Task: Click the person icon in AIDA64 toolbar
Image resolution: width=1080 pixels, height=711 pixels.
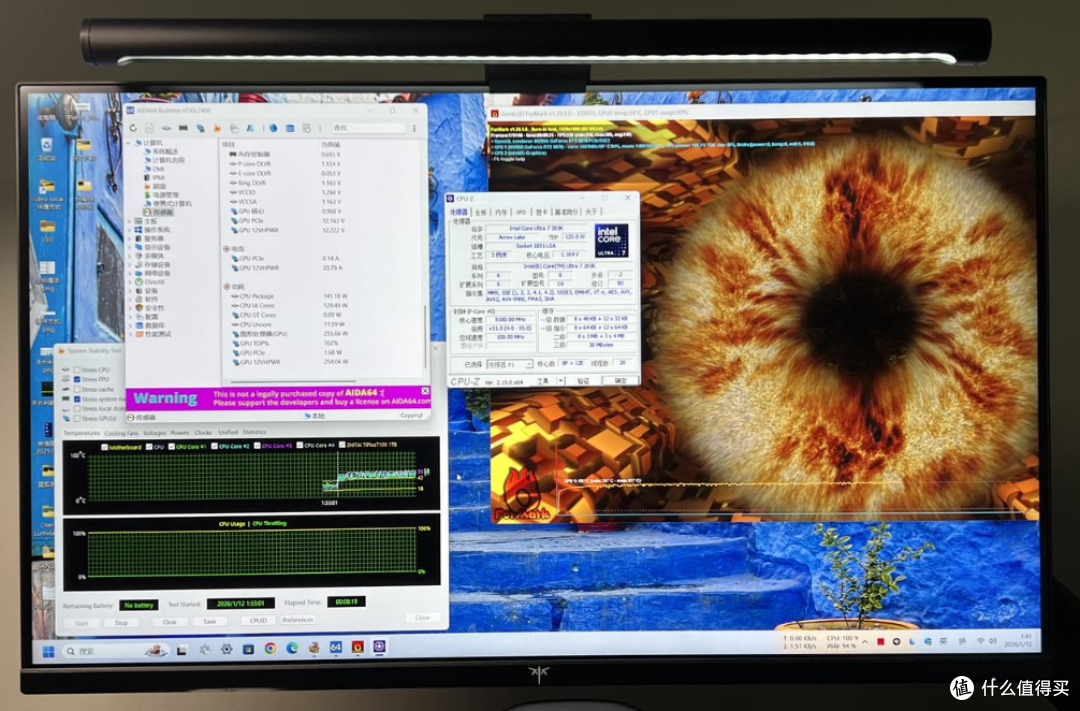Action: coord(250,128)
